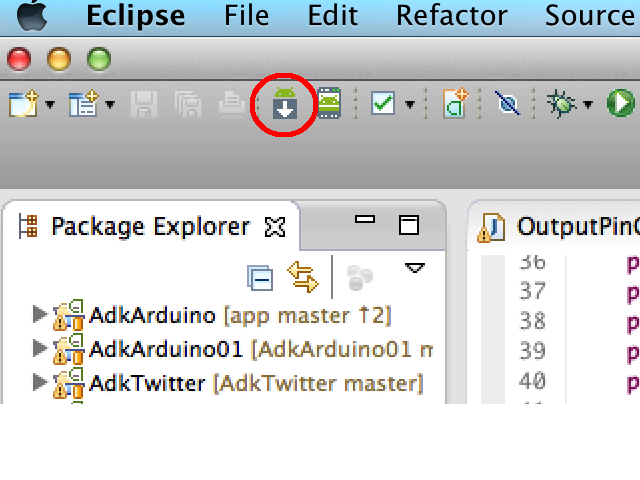Click the Android Lint checkmark icon

coord(383,103)
